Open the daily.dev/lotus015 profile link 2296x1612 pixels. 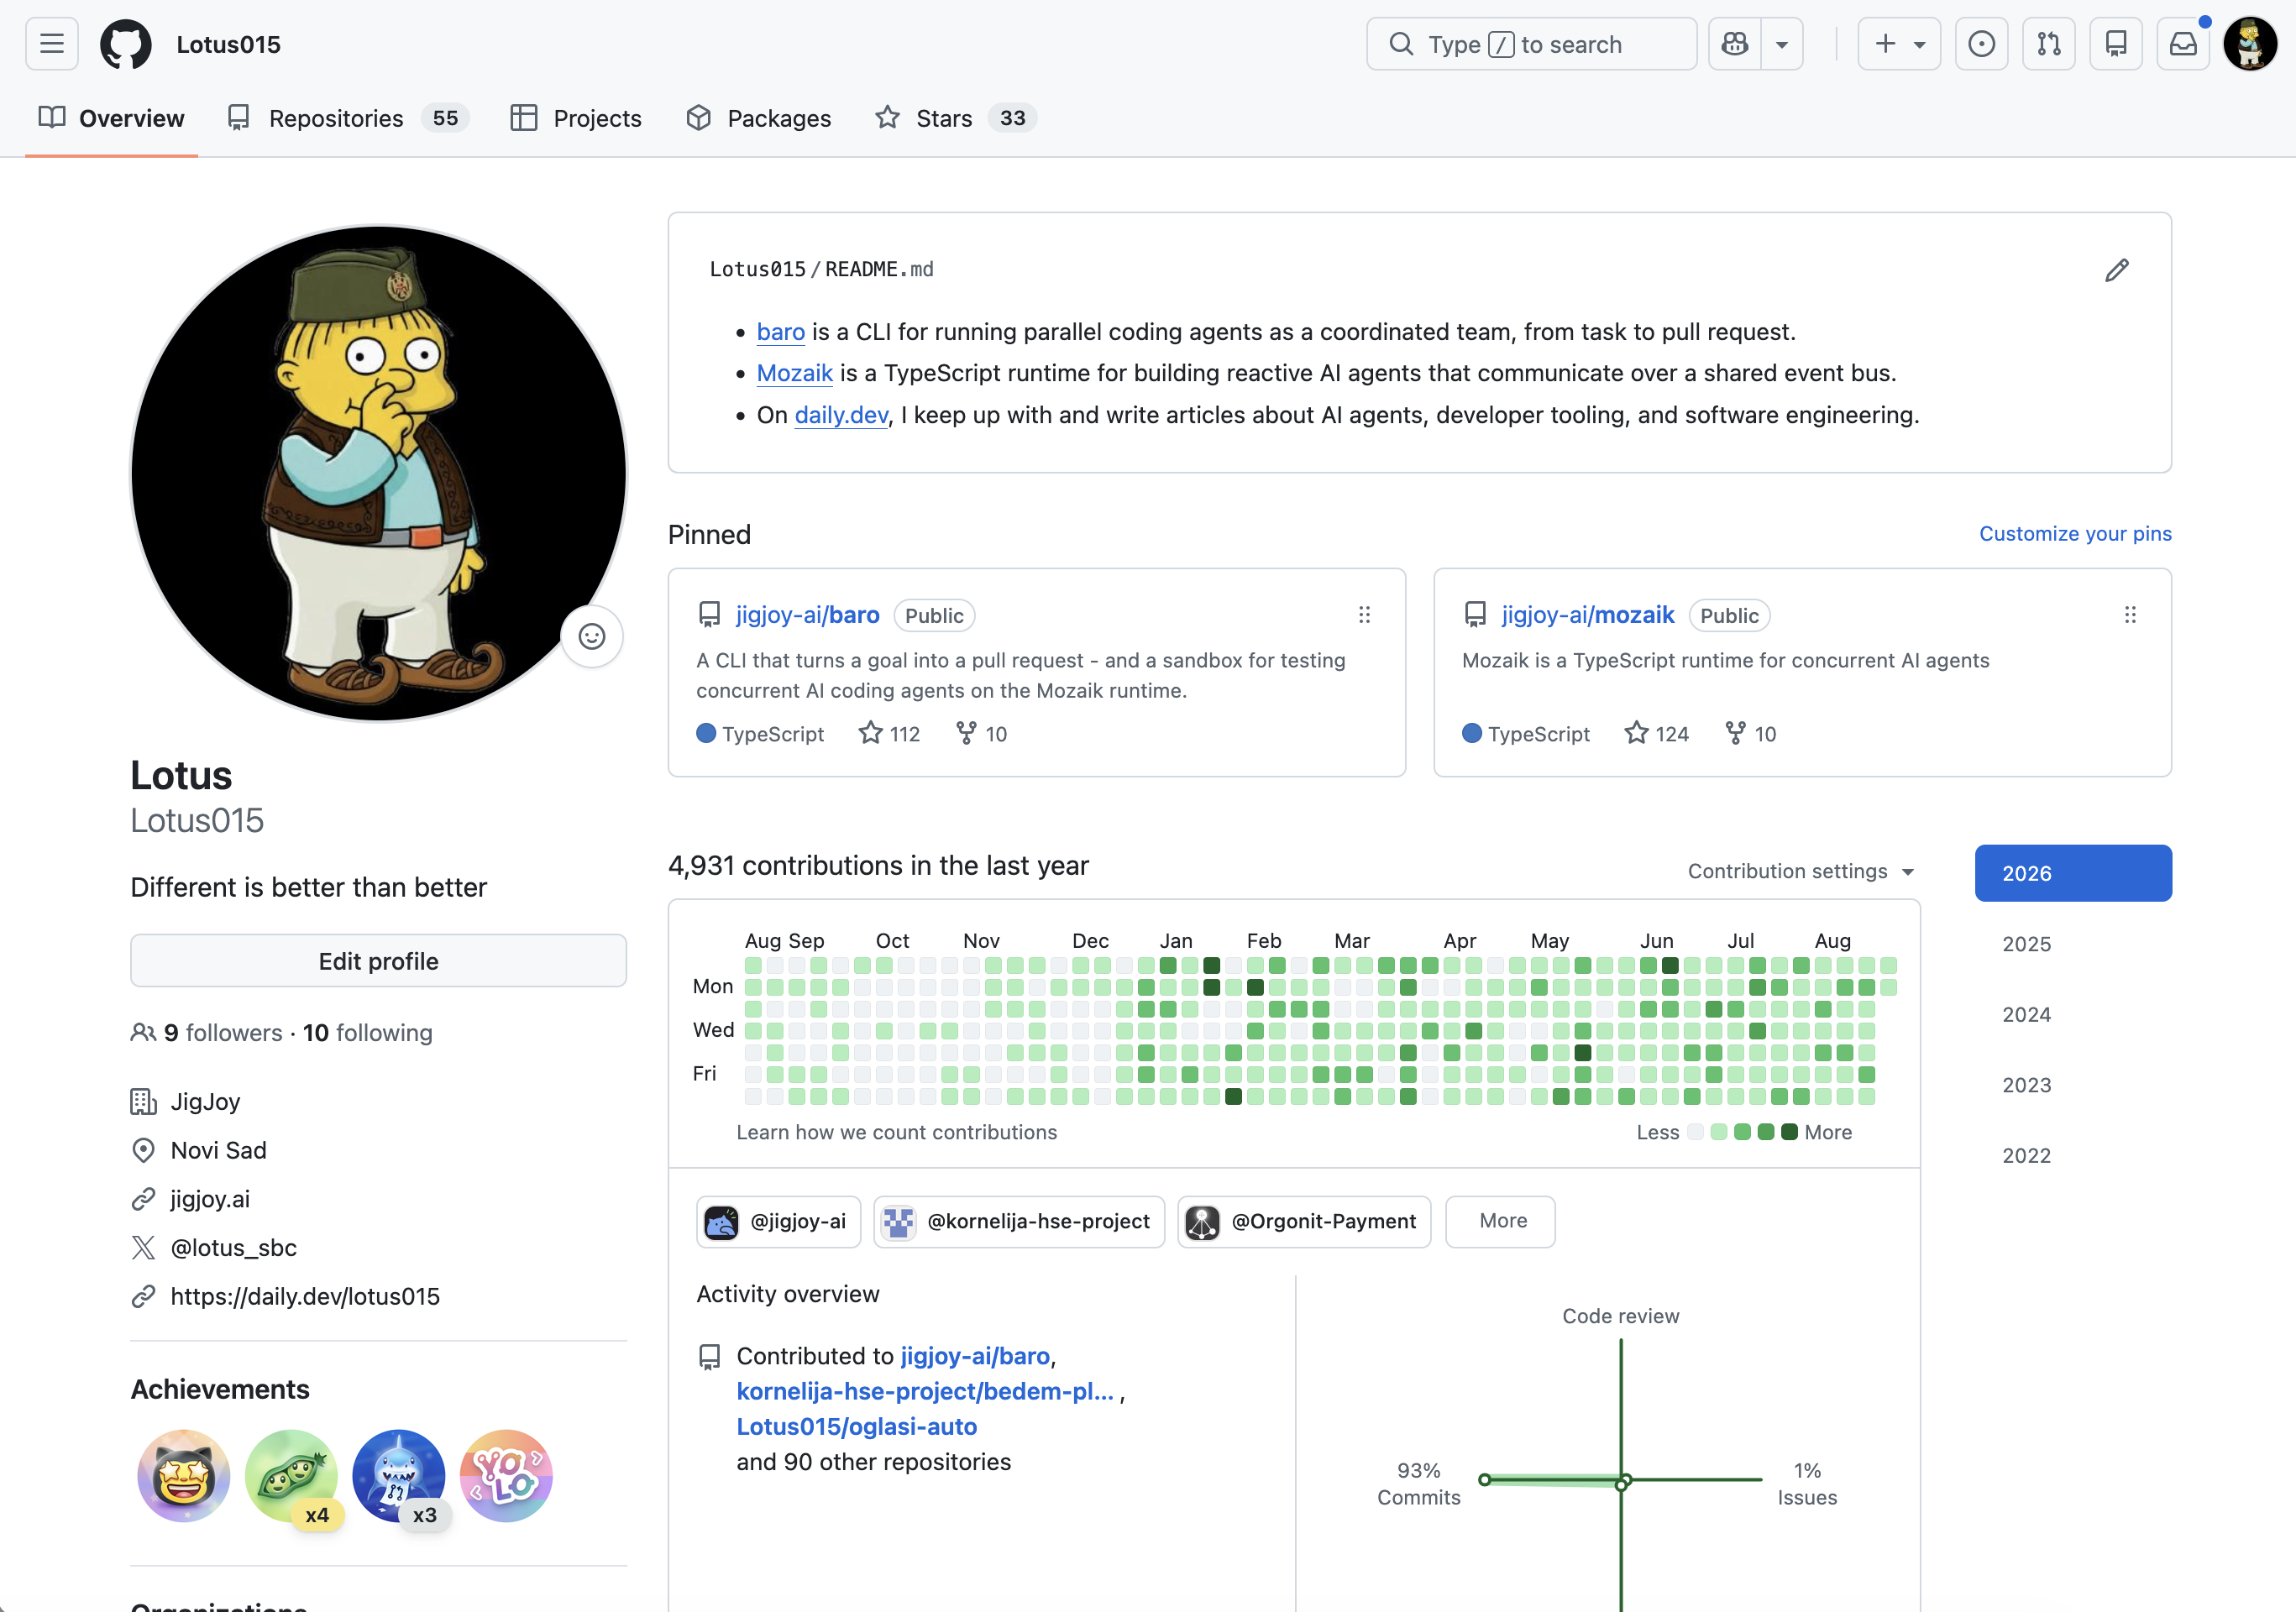pyautogui.click(x=305, y=1297)
